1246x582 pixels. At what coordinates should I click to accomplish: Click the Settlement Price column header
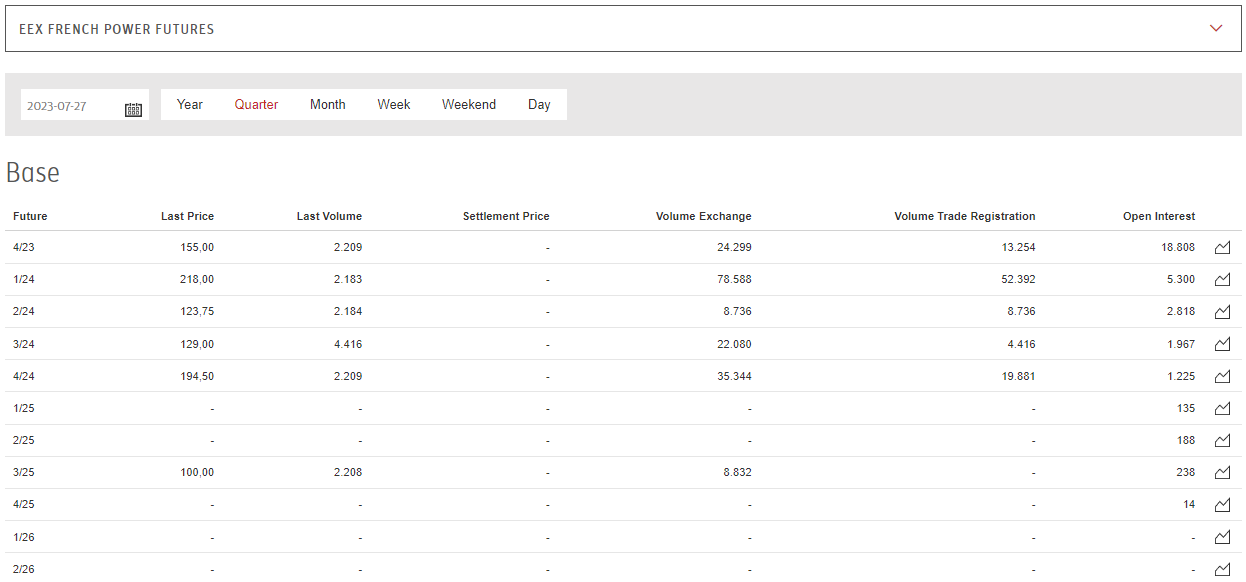[x=506, y=216]
